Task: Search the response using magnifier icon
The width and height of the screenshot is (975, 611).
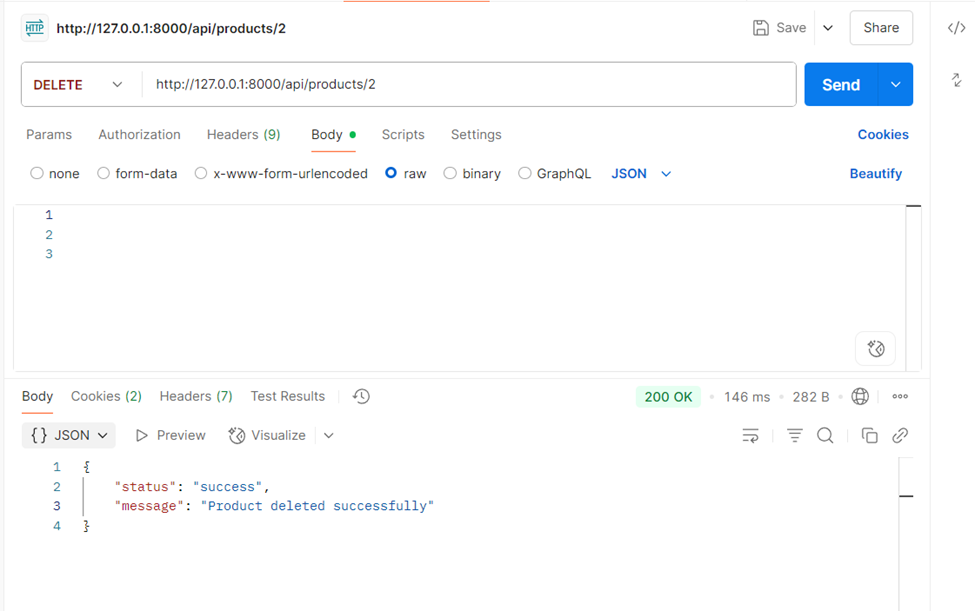Action: pos(825,435)
